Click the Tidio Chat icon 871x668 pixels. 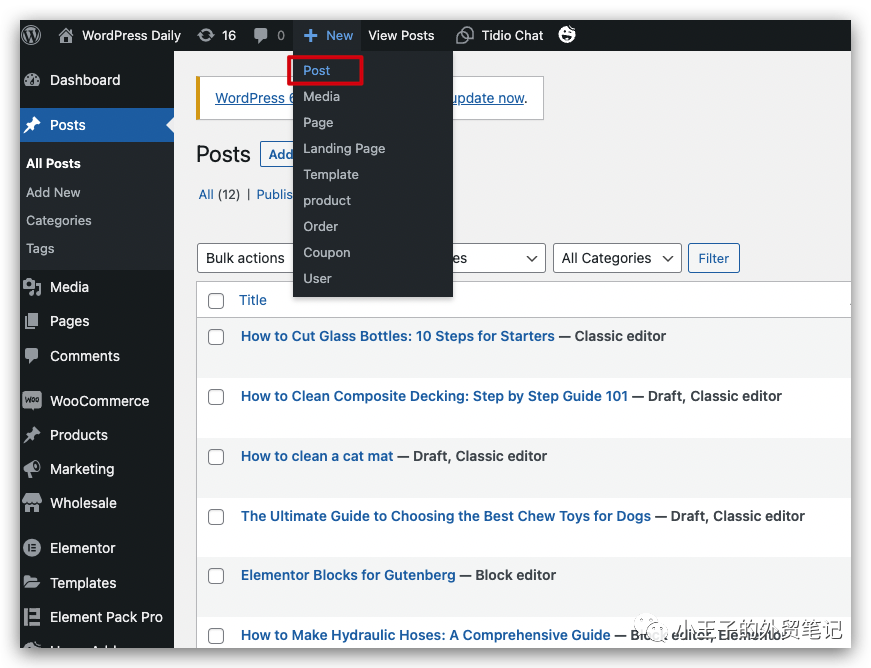pyautogui.click(x=464, y=36)
